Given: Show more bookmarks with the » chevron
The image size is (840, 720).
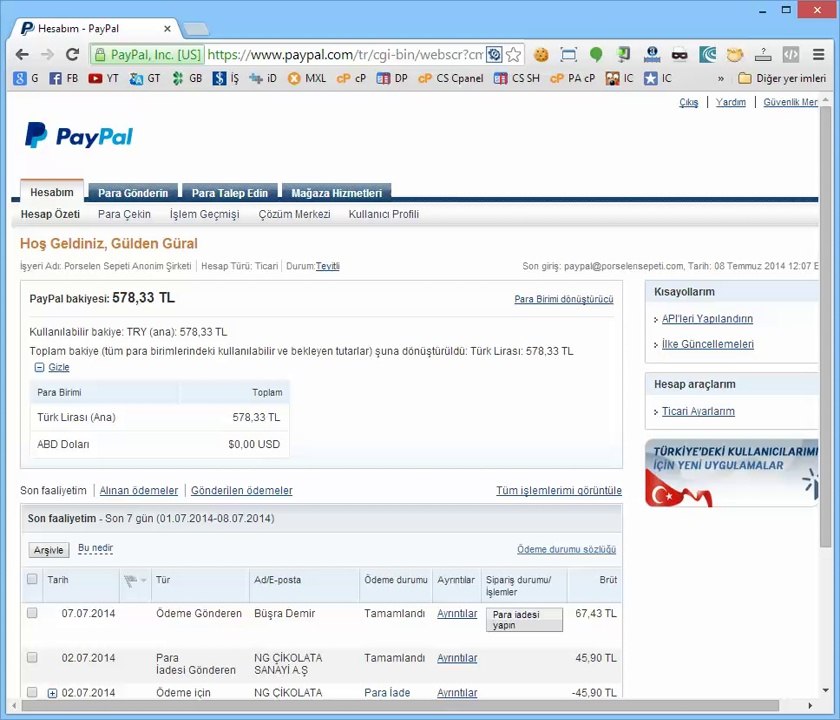Looking at the screenshot, I should click(721, 78).
